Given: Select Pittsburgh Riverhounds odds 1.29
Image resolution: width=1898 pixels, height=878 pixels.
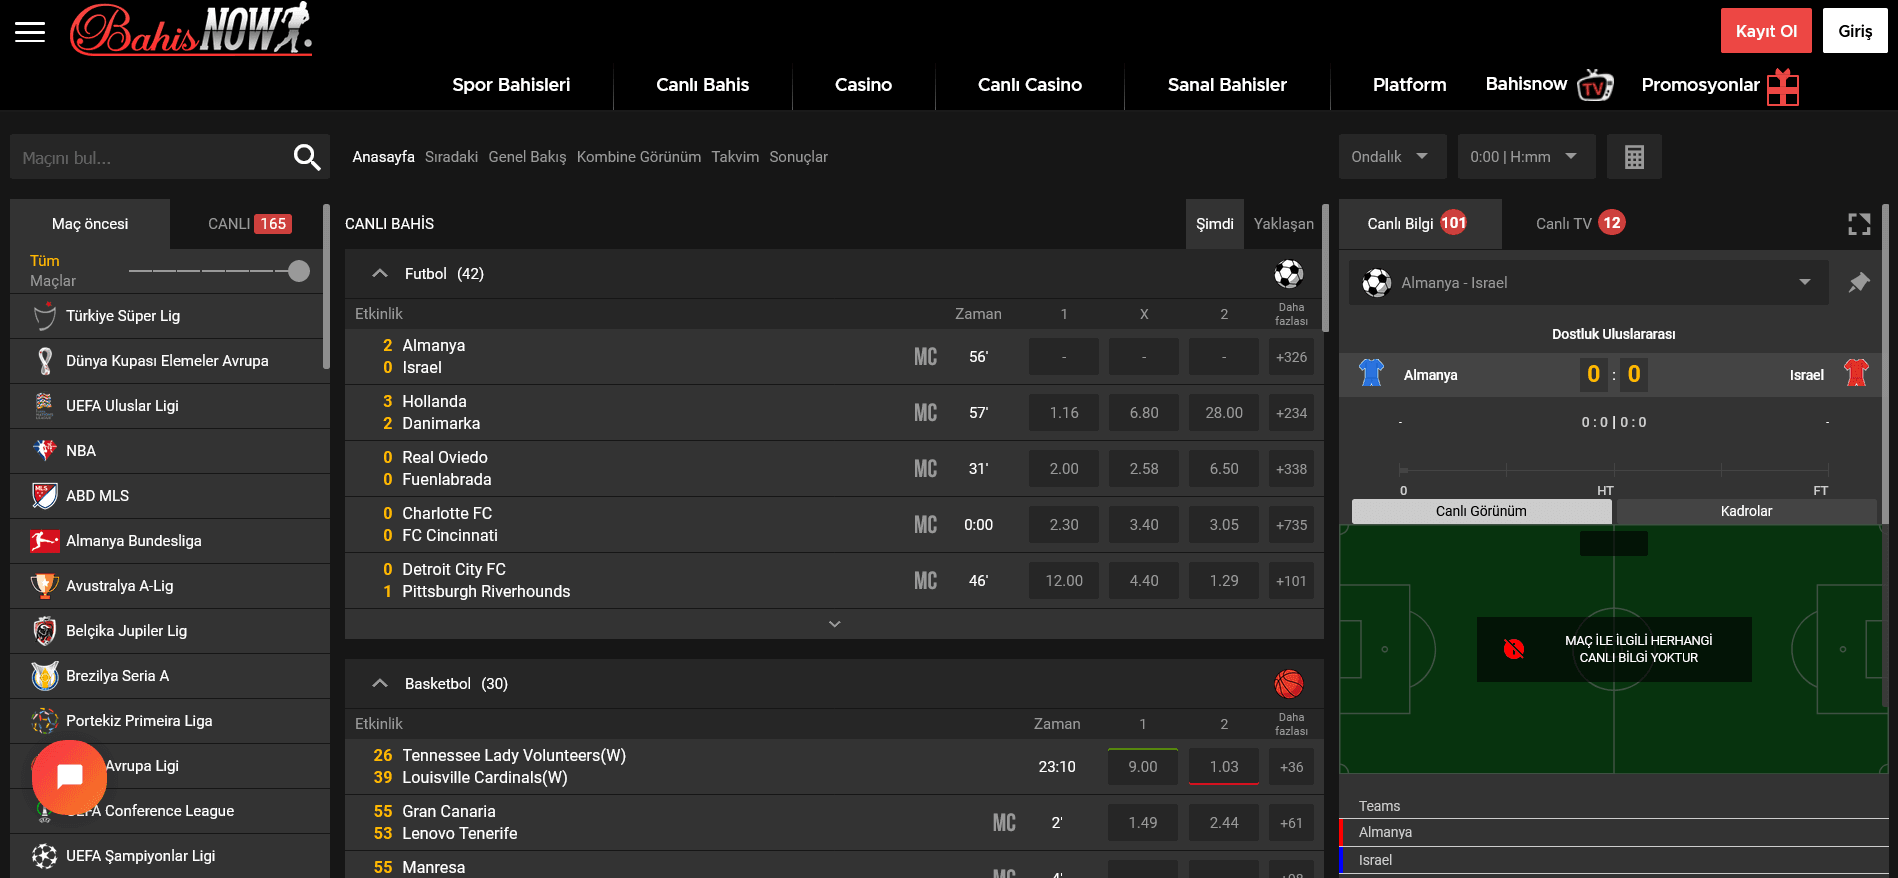Looking at the screenshot, I should [x=1224, y=581].
